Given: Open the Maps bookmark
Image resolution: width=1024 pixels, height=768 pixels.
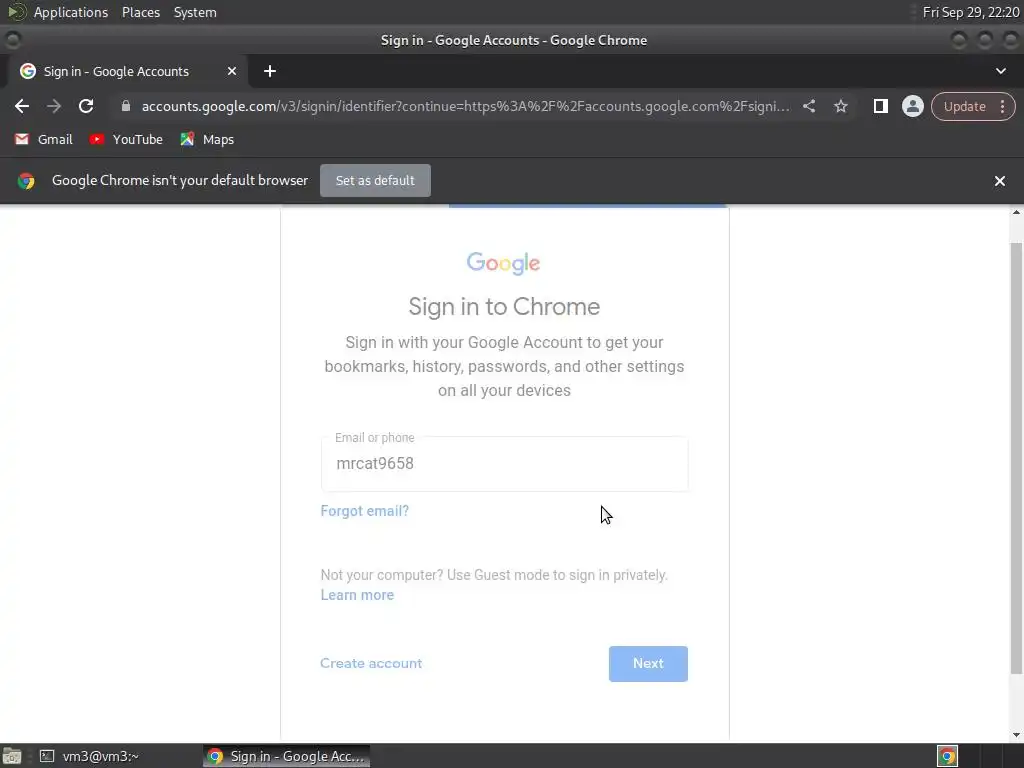Looking at the screenshot, I should pos(208,140).
